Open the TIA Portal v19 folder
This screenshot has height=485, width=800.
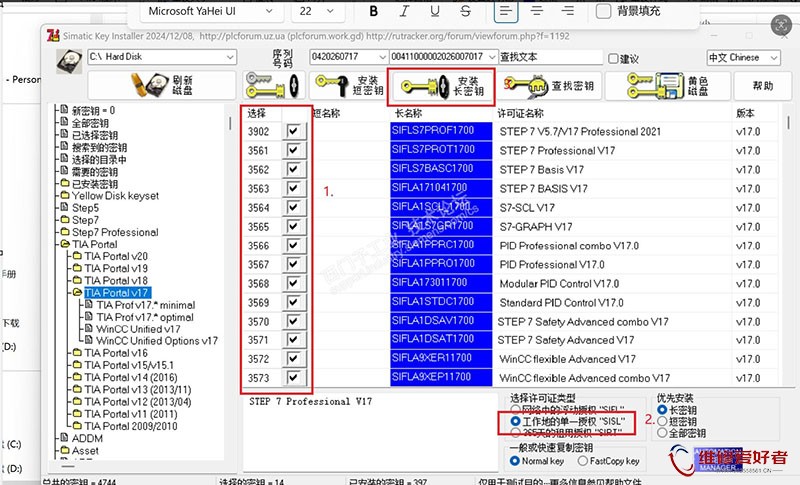[x=116, y=268]
